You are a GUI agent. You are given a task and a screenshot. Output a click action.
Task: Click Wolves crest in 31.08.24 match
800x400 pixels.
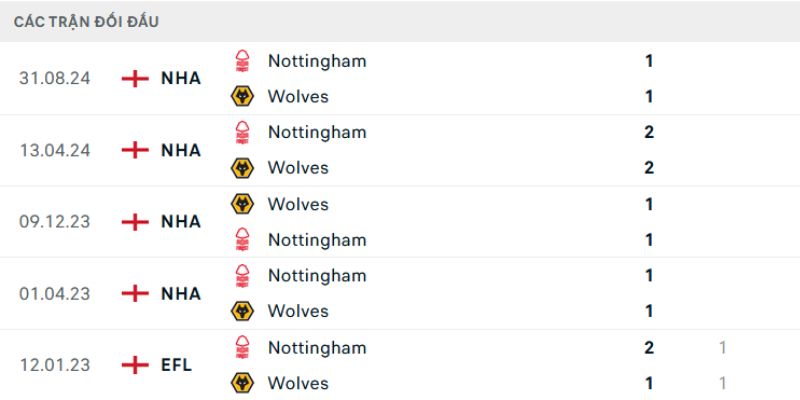point(241,97)
